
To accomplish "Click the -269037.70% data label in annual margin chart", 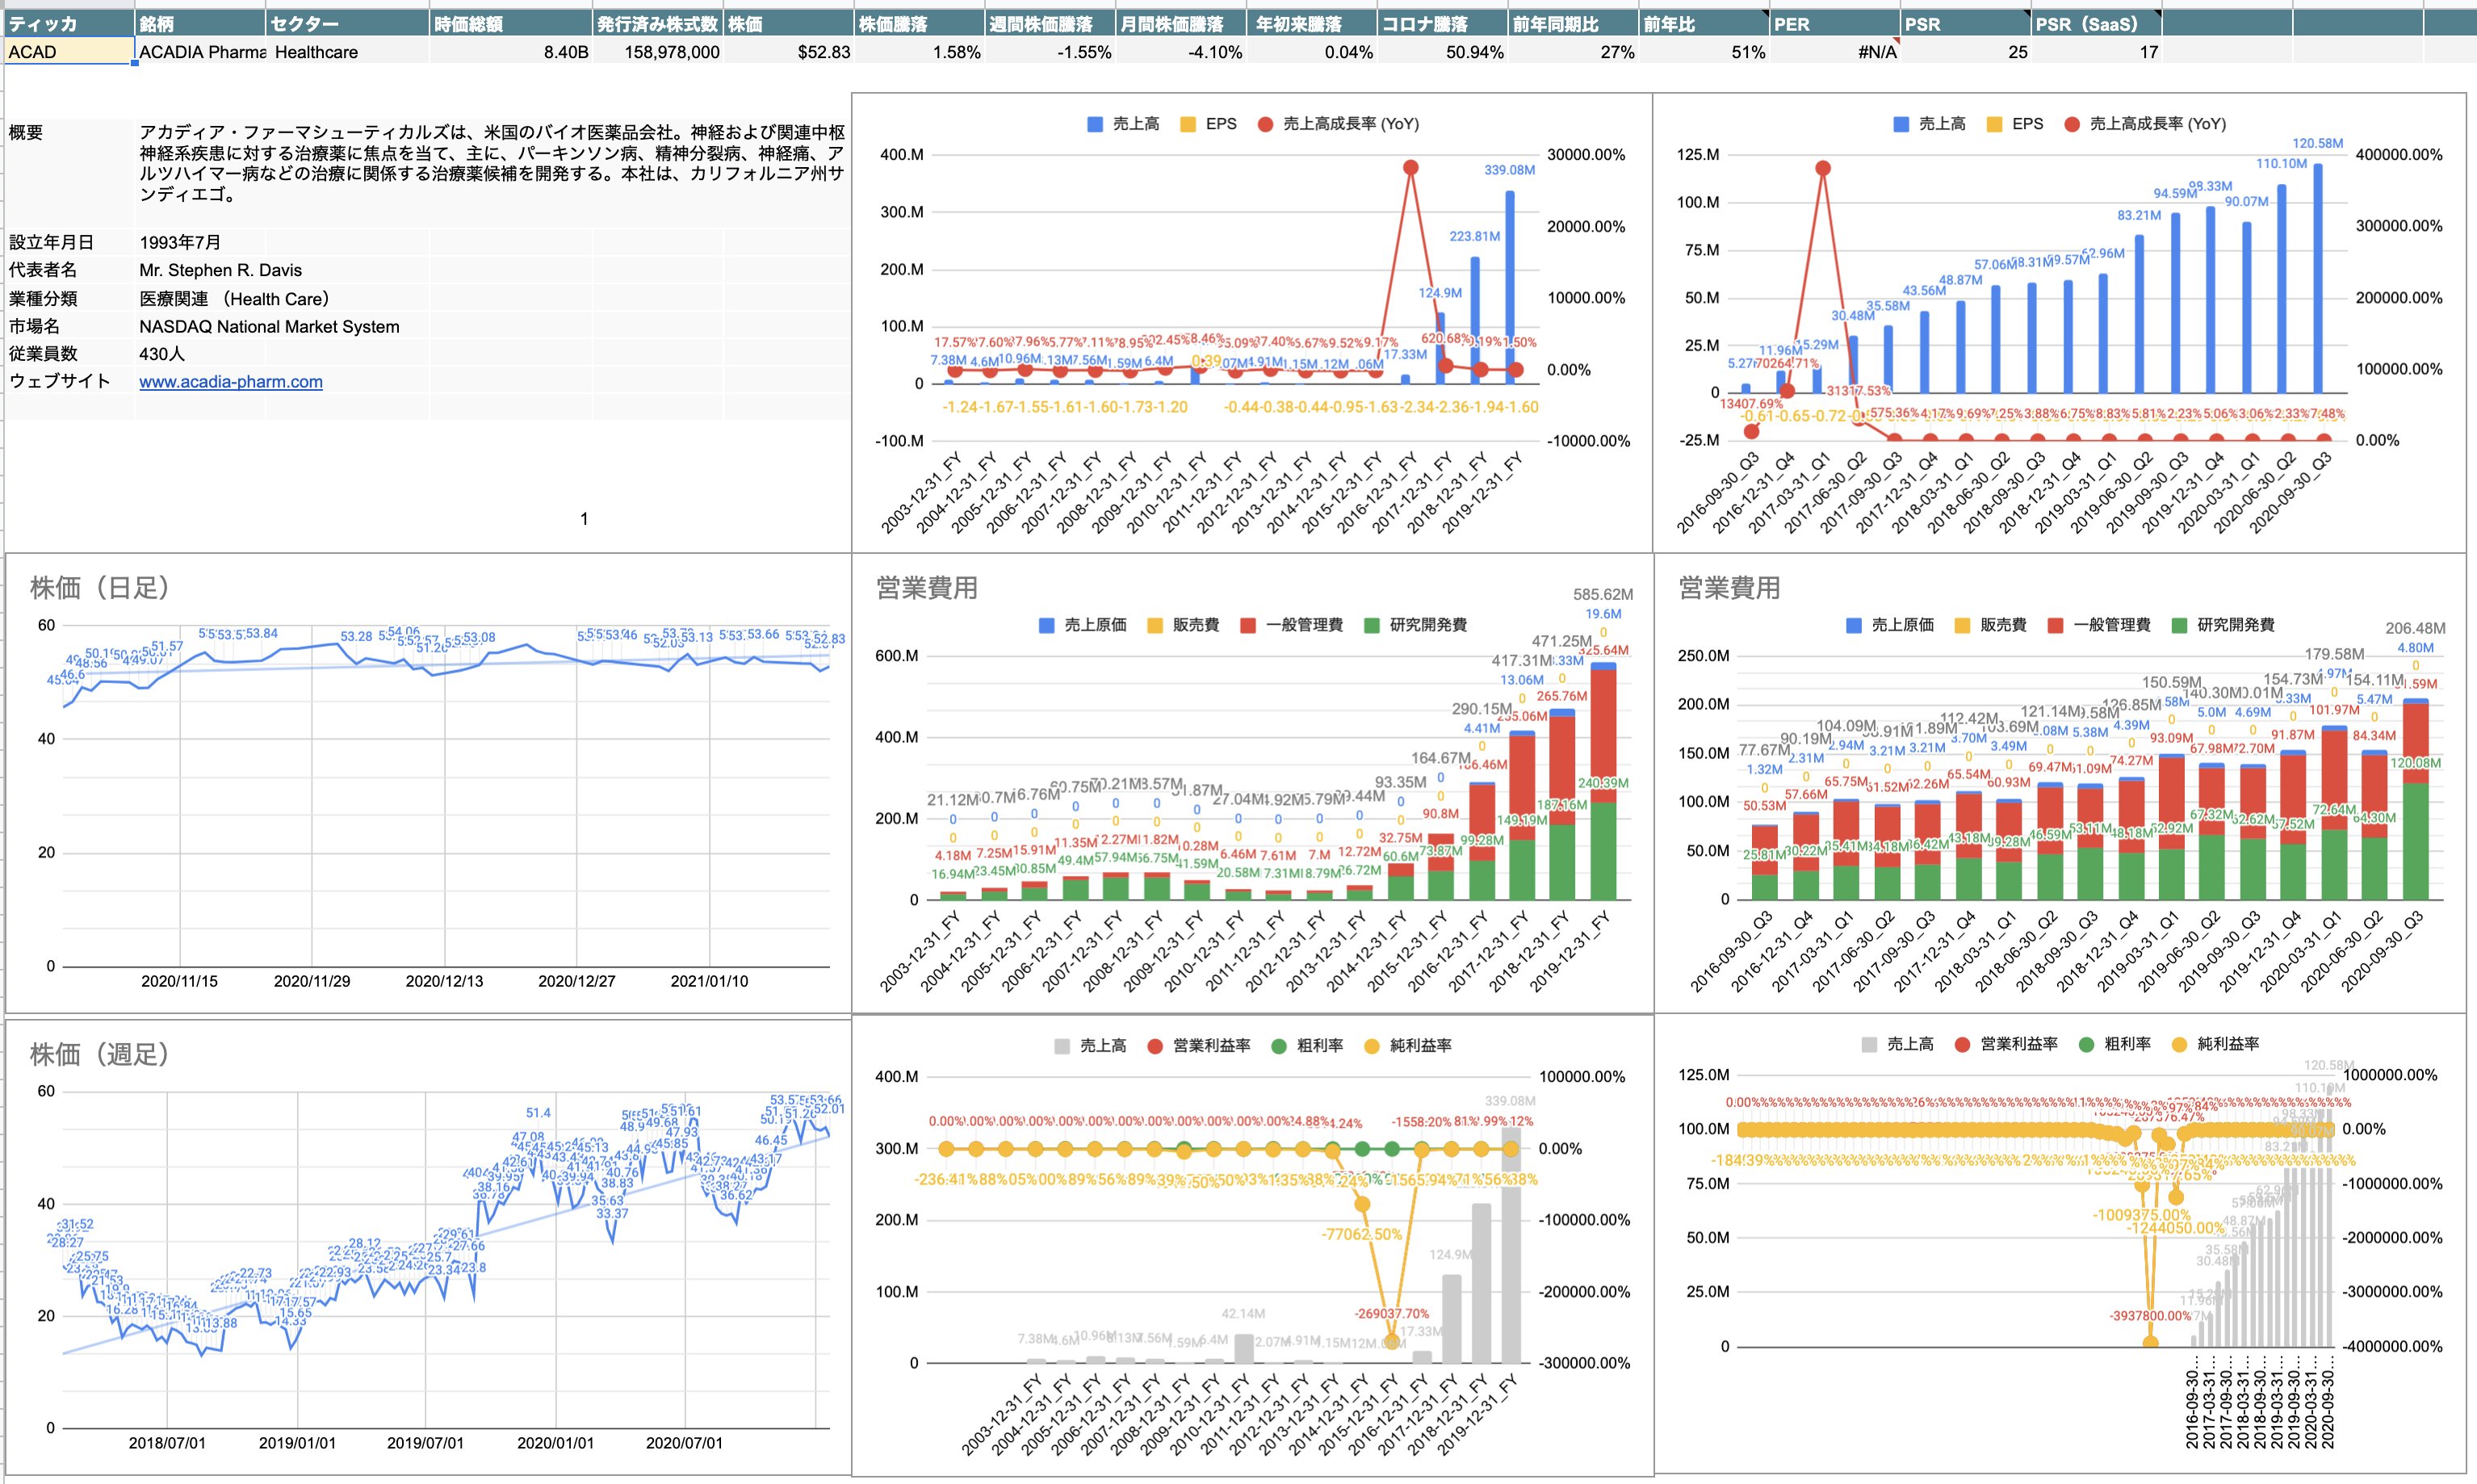I will tap(1392, 1313).
